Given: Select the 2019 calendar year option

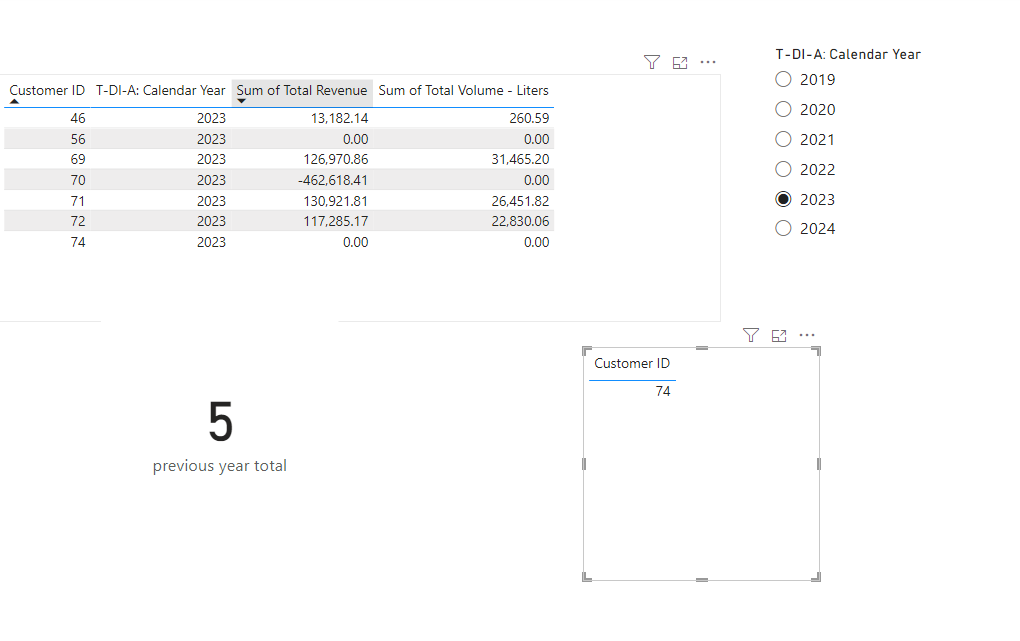Looking at the screenshot, I should (783, 79).
